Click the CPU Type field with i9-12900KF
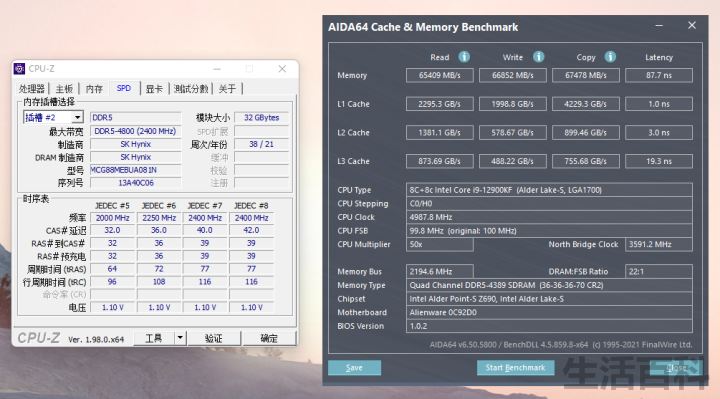This screenshot has height=399, width=720. (549, 190)
